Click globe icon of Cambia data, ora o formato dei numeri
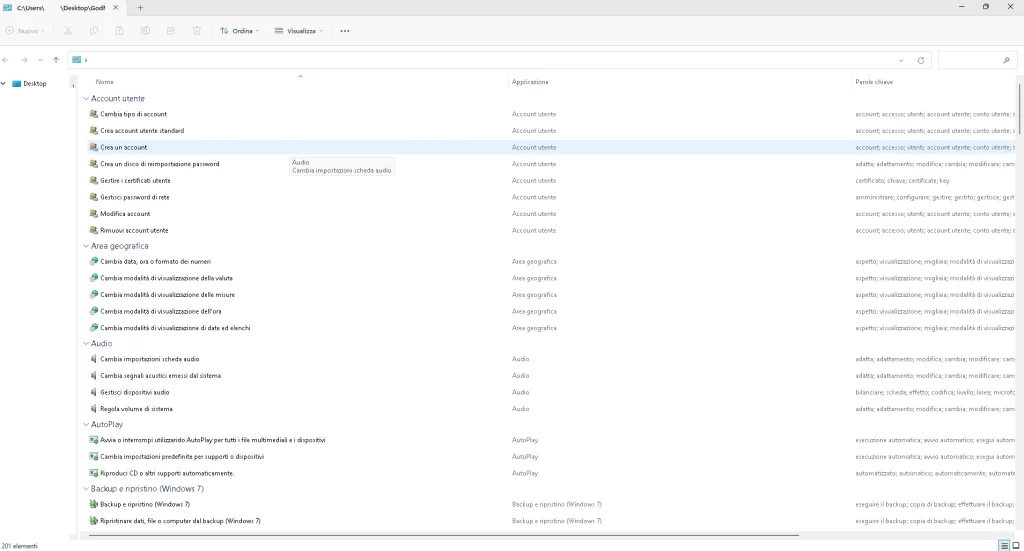 click(93, 261)
